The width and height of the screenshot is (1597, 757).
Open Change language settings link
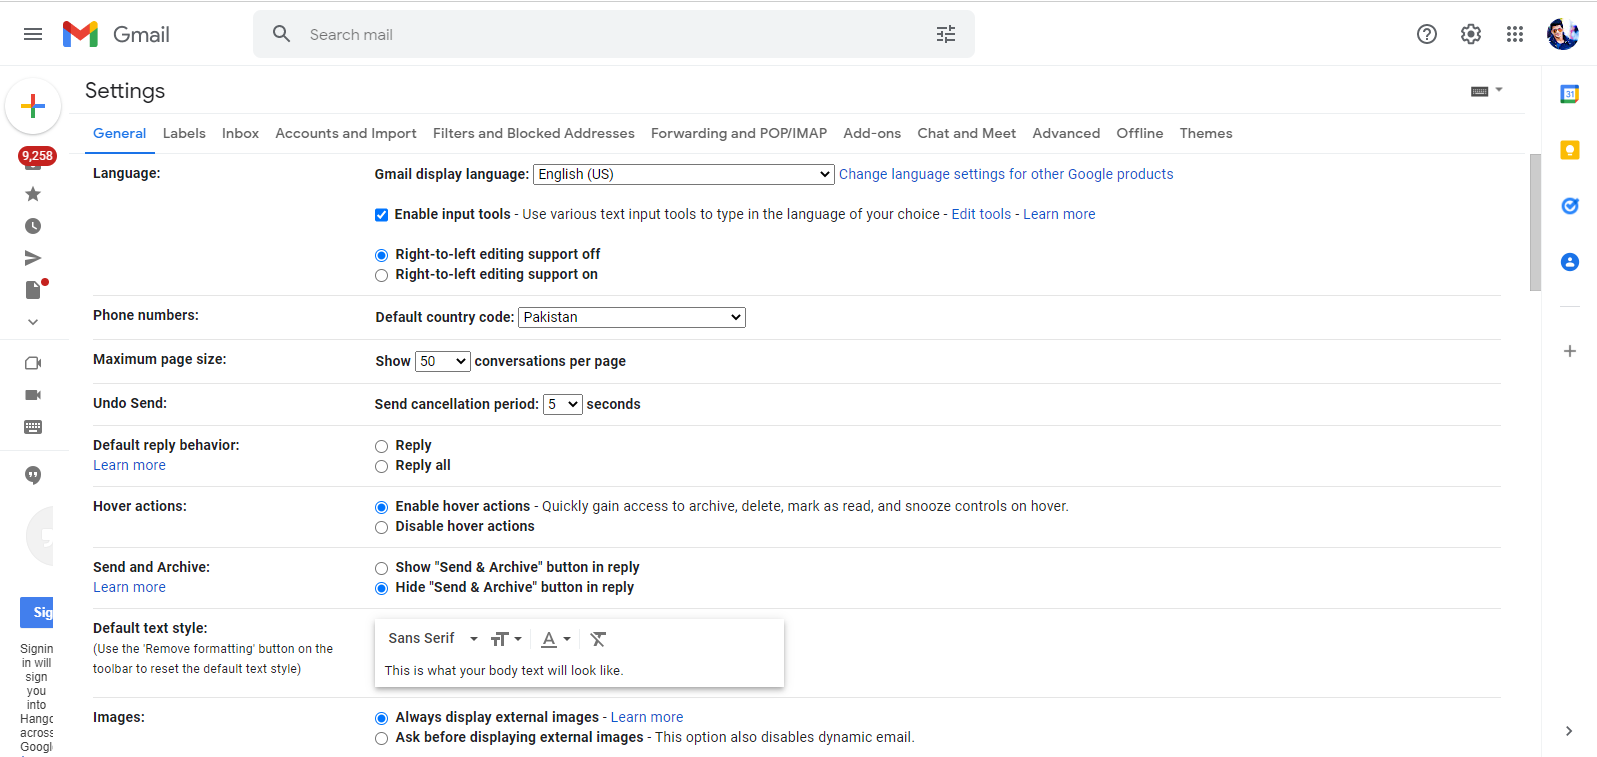pyautogui.click(x=1005, y=174)
